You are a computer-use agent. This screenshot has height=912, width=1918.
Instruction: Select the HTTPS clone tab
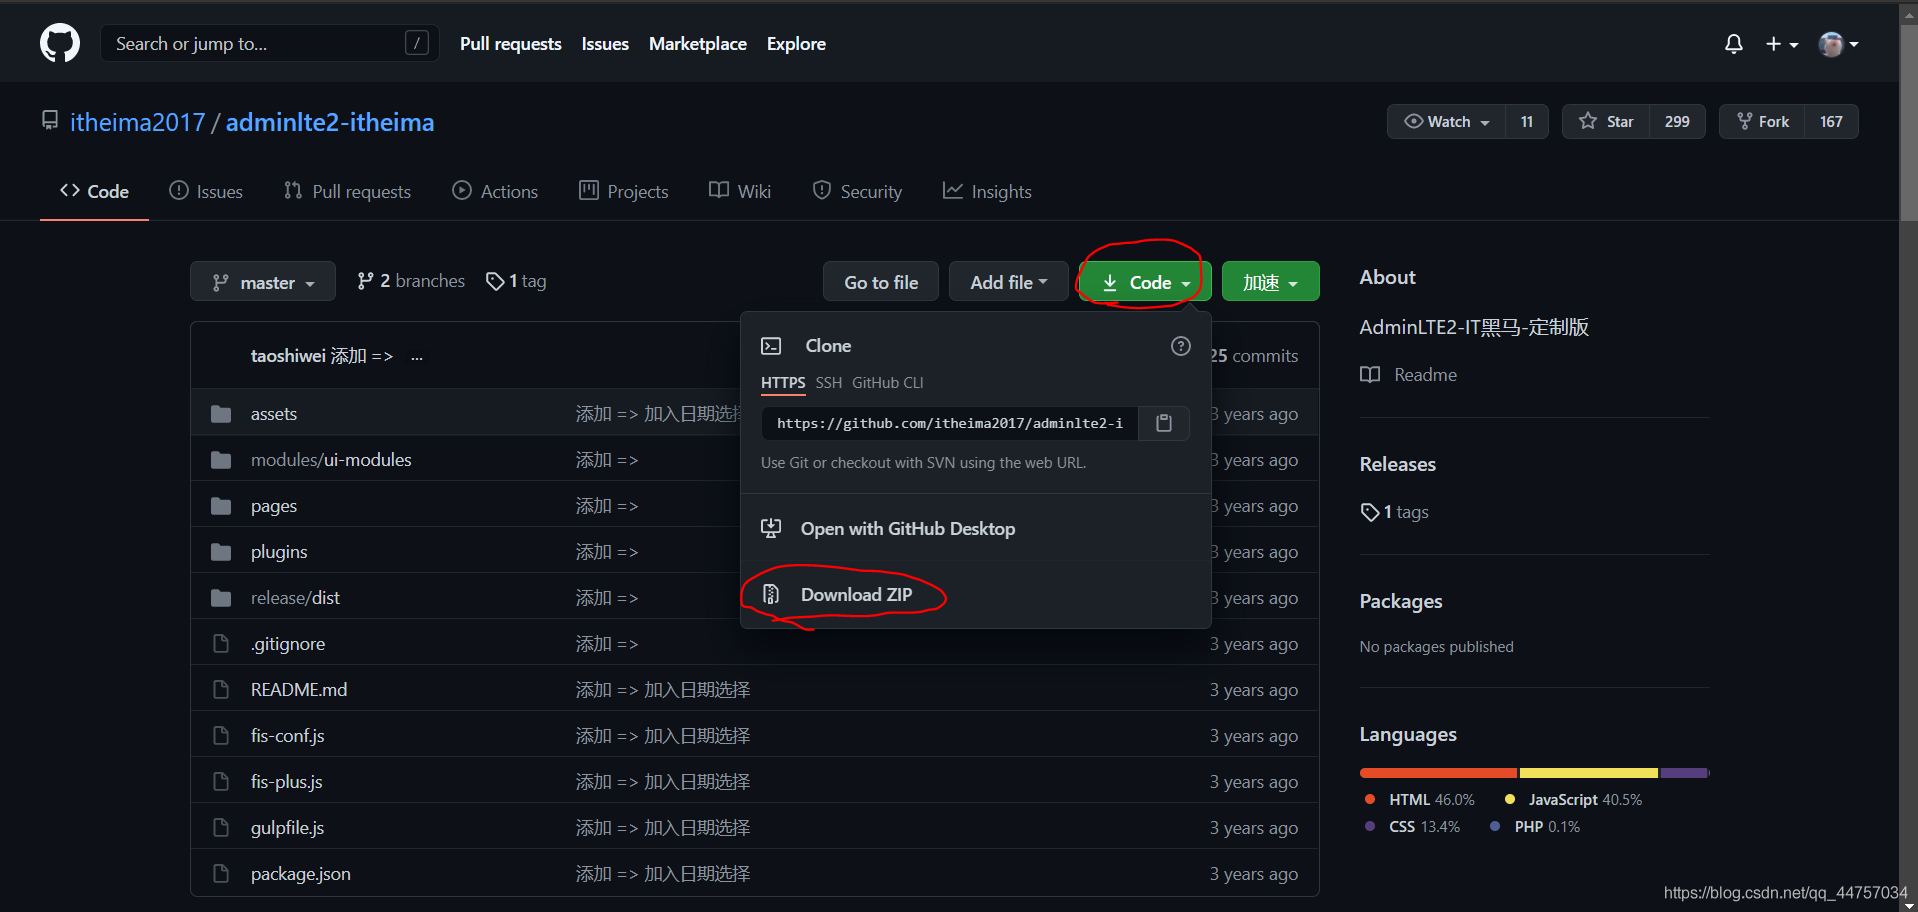783,383
